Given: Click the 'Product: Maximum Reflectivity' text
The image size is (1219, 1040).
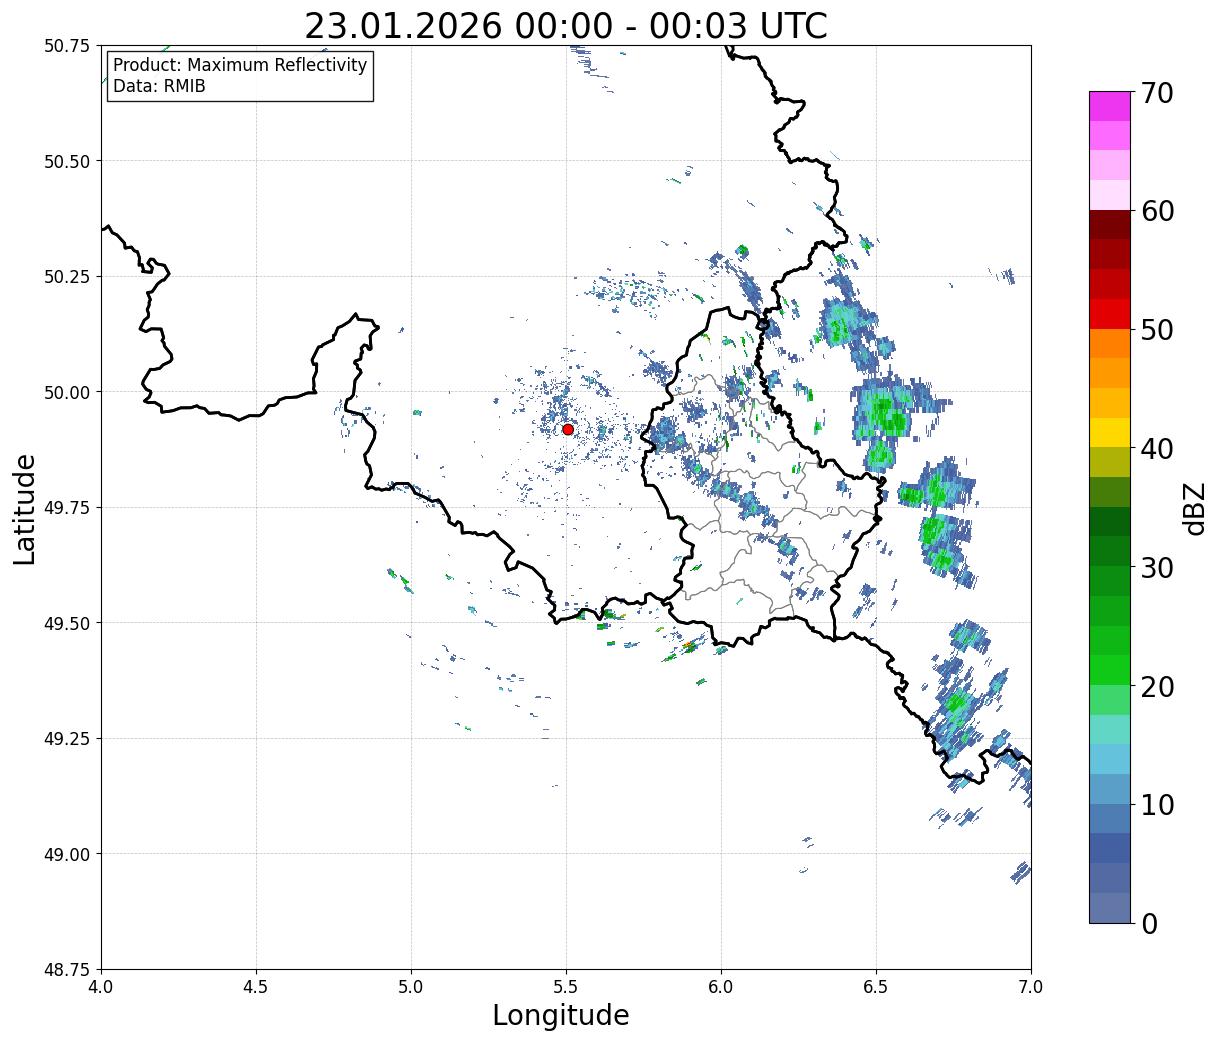Looking at the screenshot, I should pyautogui.click(x=240, y=65).
